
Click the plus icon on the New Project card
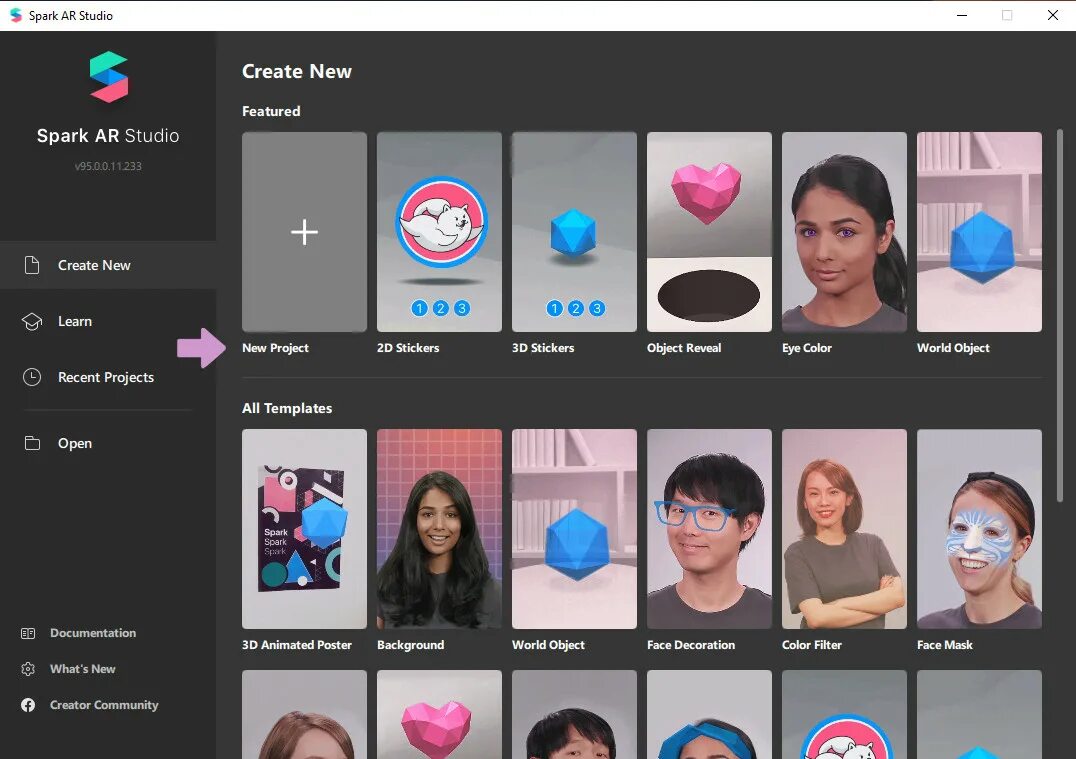[x=304, y=232]
